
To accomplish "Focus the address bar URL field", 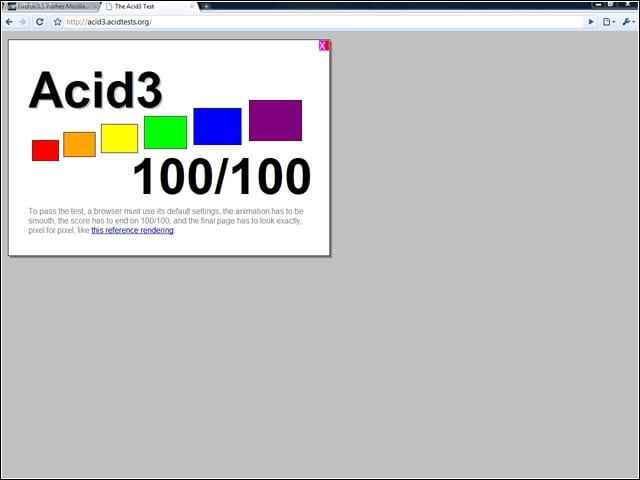I will click(x=324, y=22).
